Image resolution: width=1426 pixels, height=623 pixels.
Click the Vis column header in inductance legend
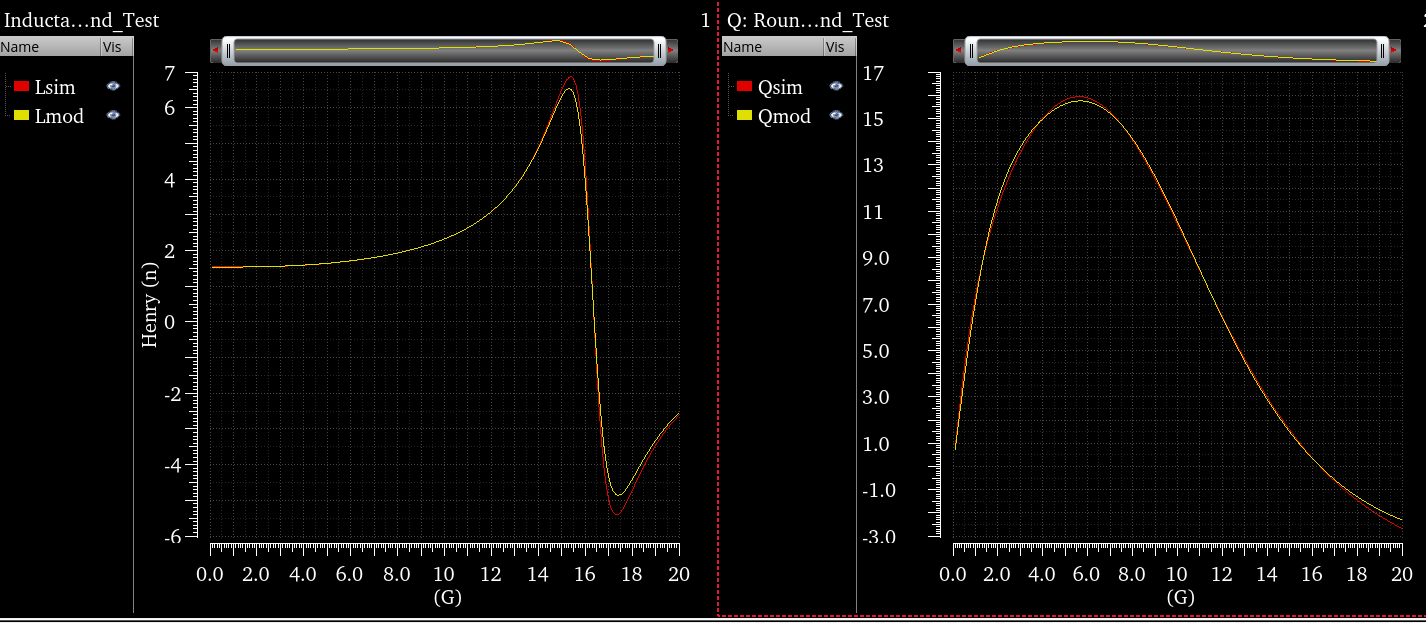tap(116, 47)
